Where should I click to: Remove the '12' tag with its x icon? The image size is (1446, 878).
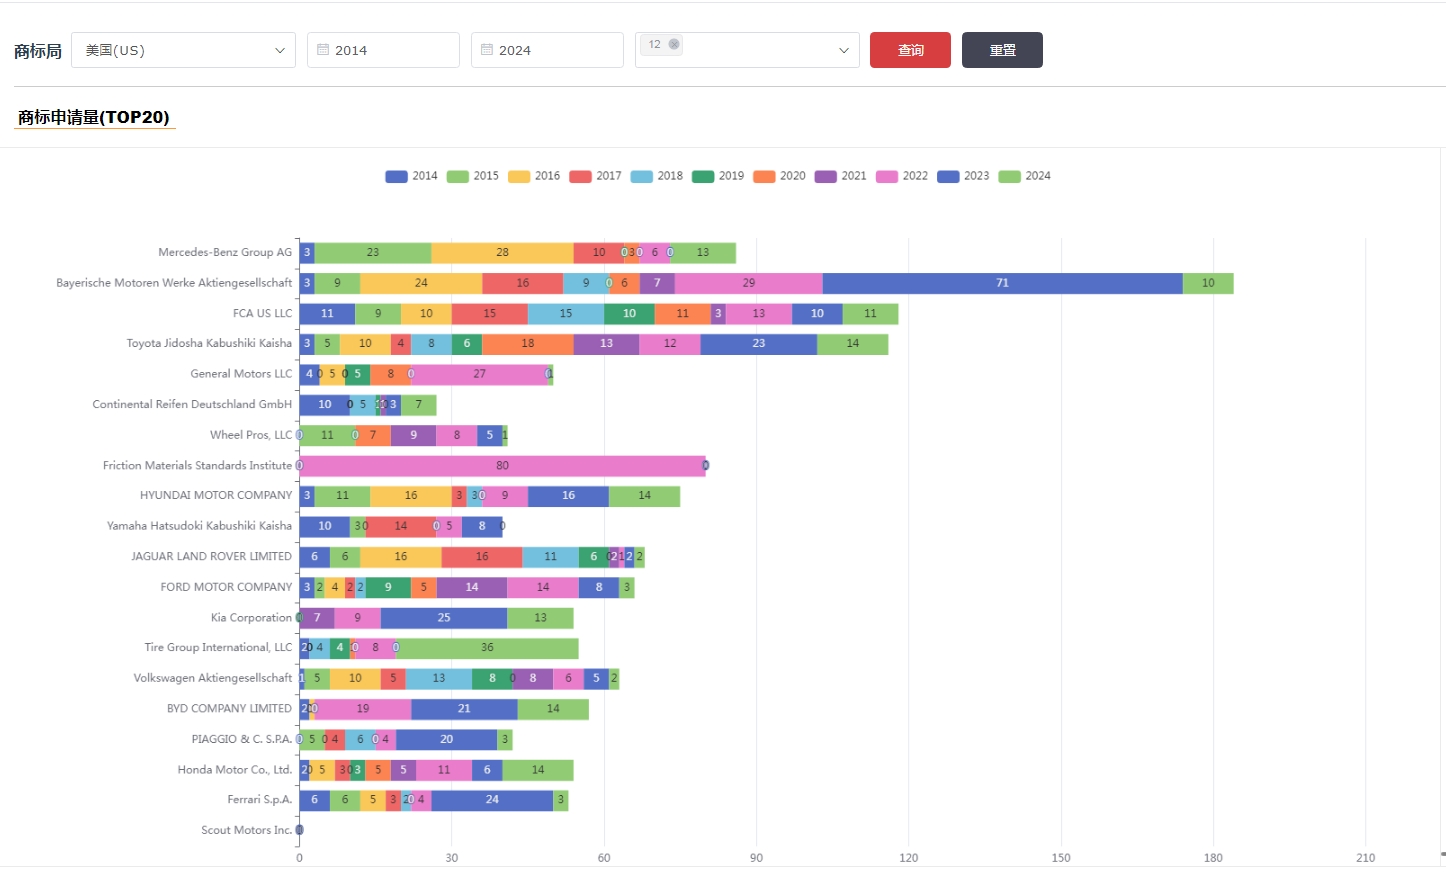point(674,44)
